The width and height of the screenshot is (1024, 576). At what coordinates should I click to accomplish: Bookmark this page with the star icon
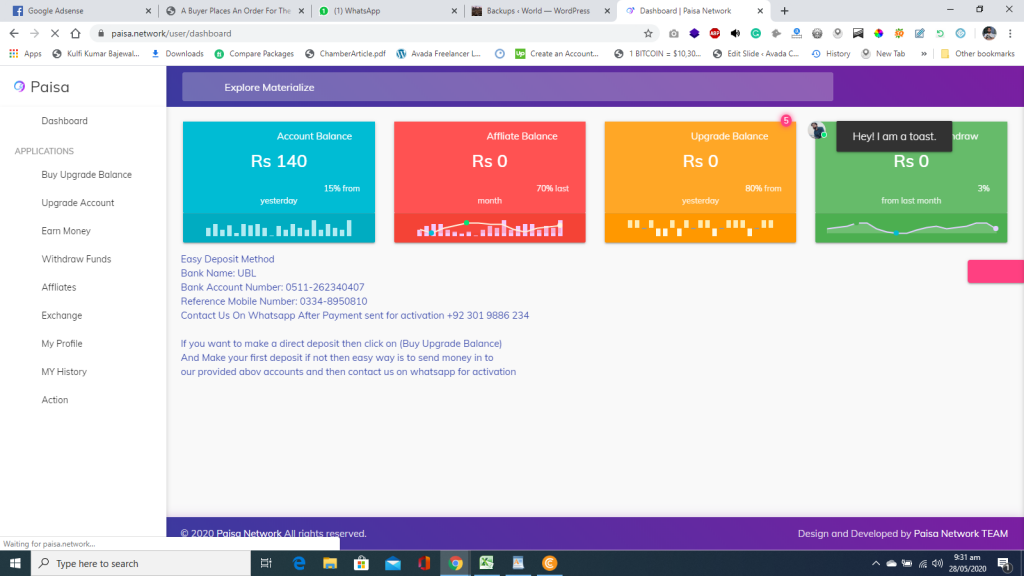[648, 33]
